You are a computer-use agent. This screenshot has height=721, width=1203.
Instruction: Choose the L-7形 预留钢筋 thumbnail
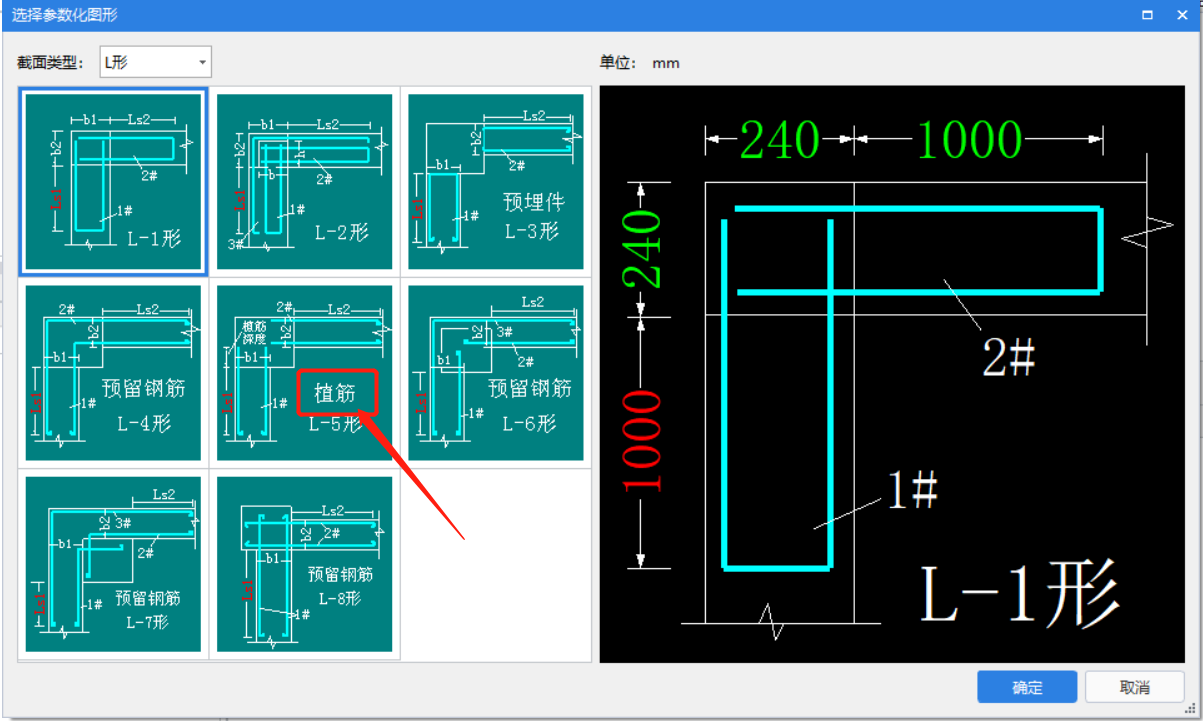[113, 564]
